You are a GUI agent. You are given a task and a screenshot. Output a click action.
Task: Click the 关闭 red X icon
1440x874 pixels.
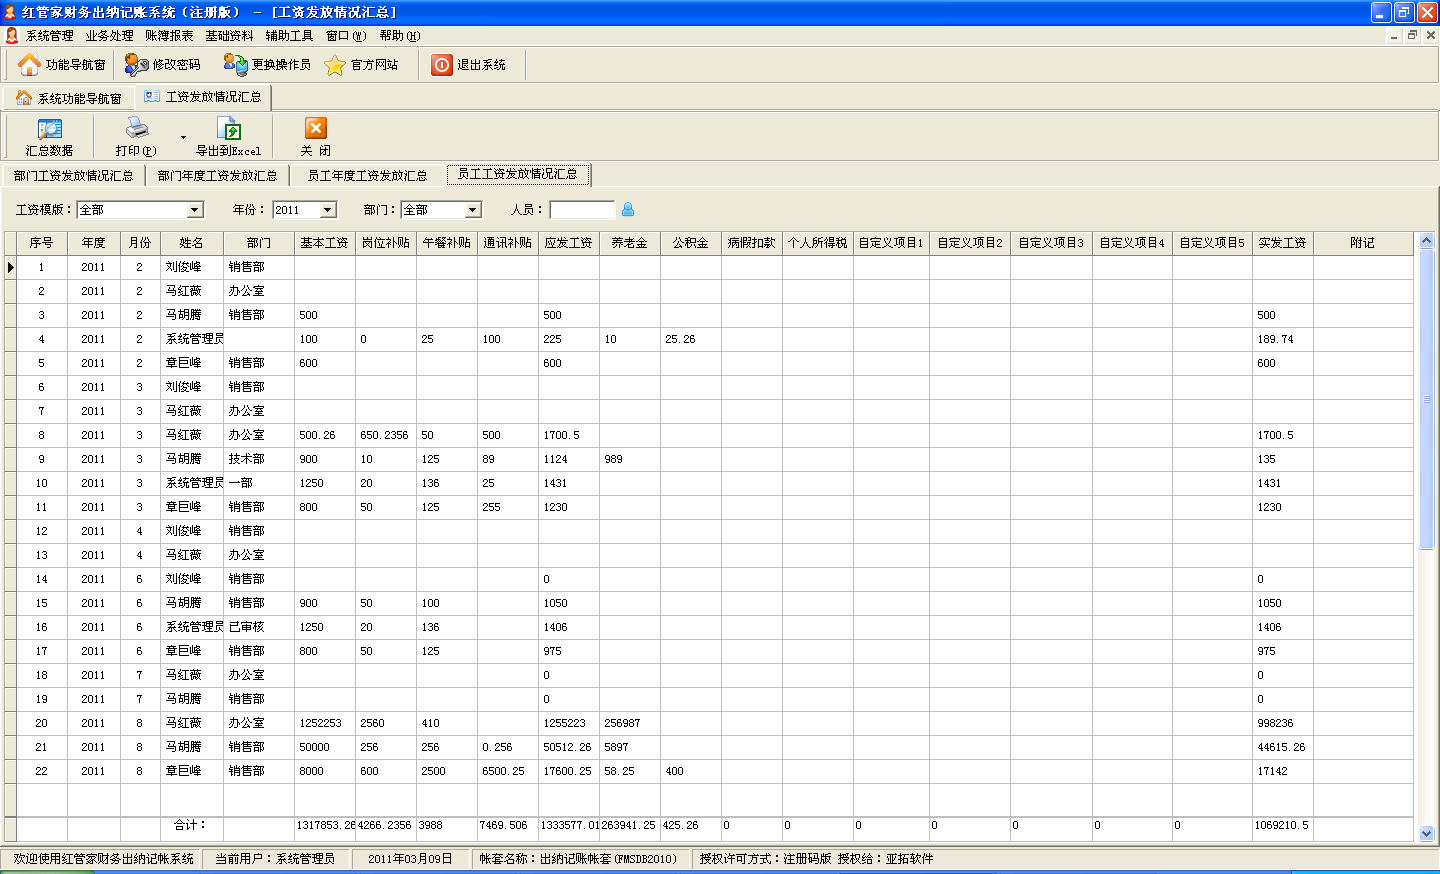[x=315, y=129]
